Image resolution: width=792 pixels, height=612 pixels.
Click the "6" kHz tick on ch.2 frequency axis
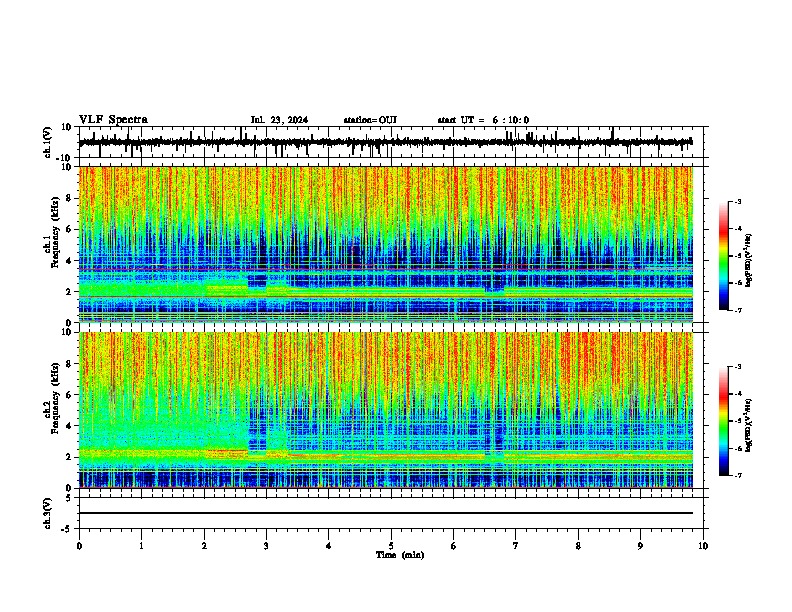[x=70, y=395]
